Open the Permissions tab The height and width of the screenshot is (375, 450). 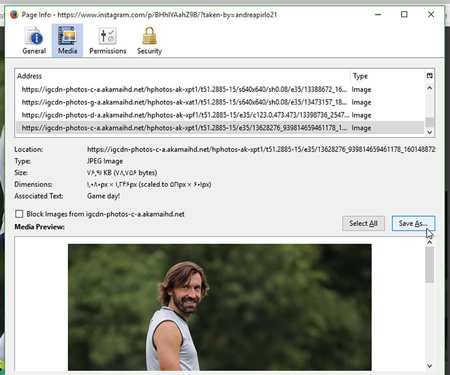pyautogui.click(x=108, y=41)
